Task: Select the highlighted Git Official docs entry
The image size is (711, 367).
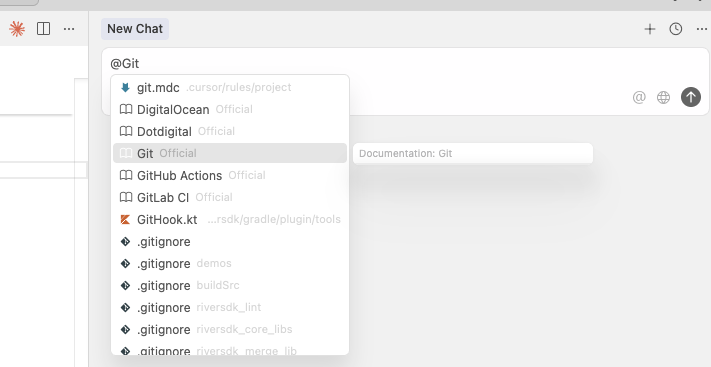Action: [x=230, y=153]
